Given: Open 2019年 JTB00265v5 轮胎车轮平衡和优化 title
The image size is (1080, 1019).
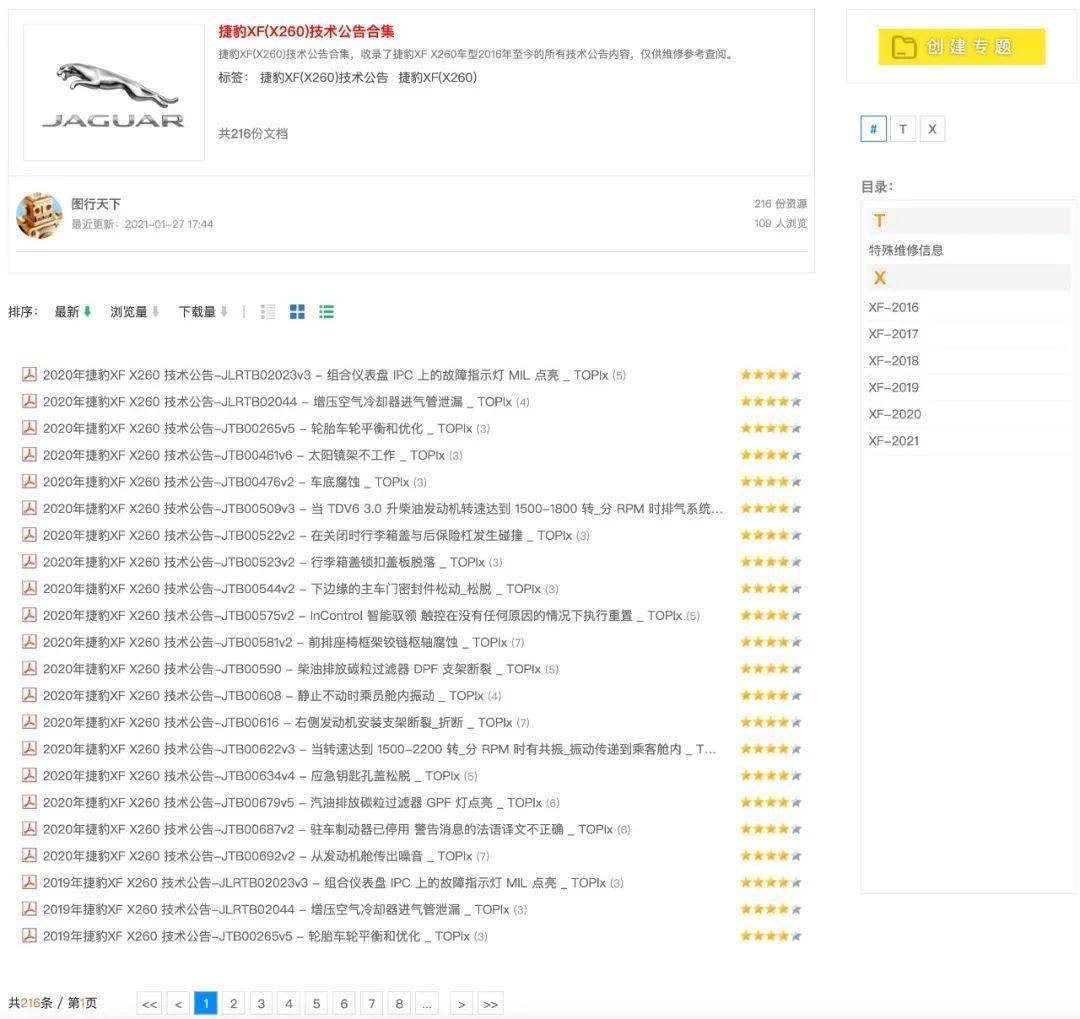Looking at the screenshot, I should tap(256, 936).
